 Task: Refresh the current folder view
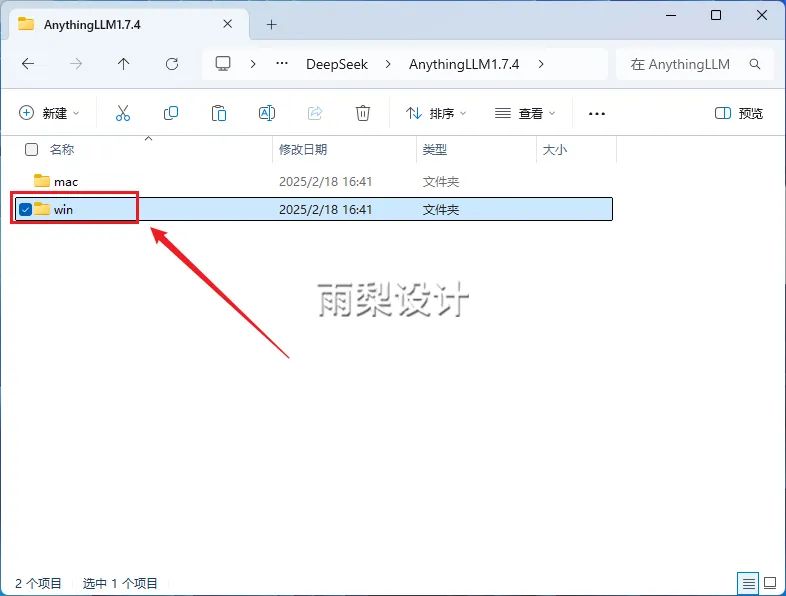[x=172, y=64]
